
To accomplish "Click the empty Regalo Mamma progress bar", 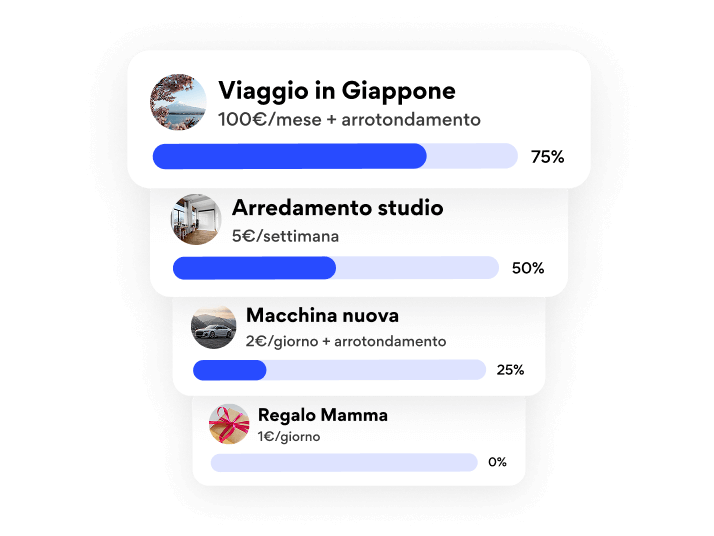I will click(343, 462).
